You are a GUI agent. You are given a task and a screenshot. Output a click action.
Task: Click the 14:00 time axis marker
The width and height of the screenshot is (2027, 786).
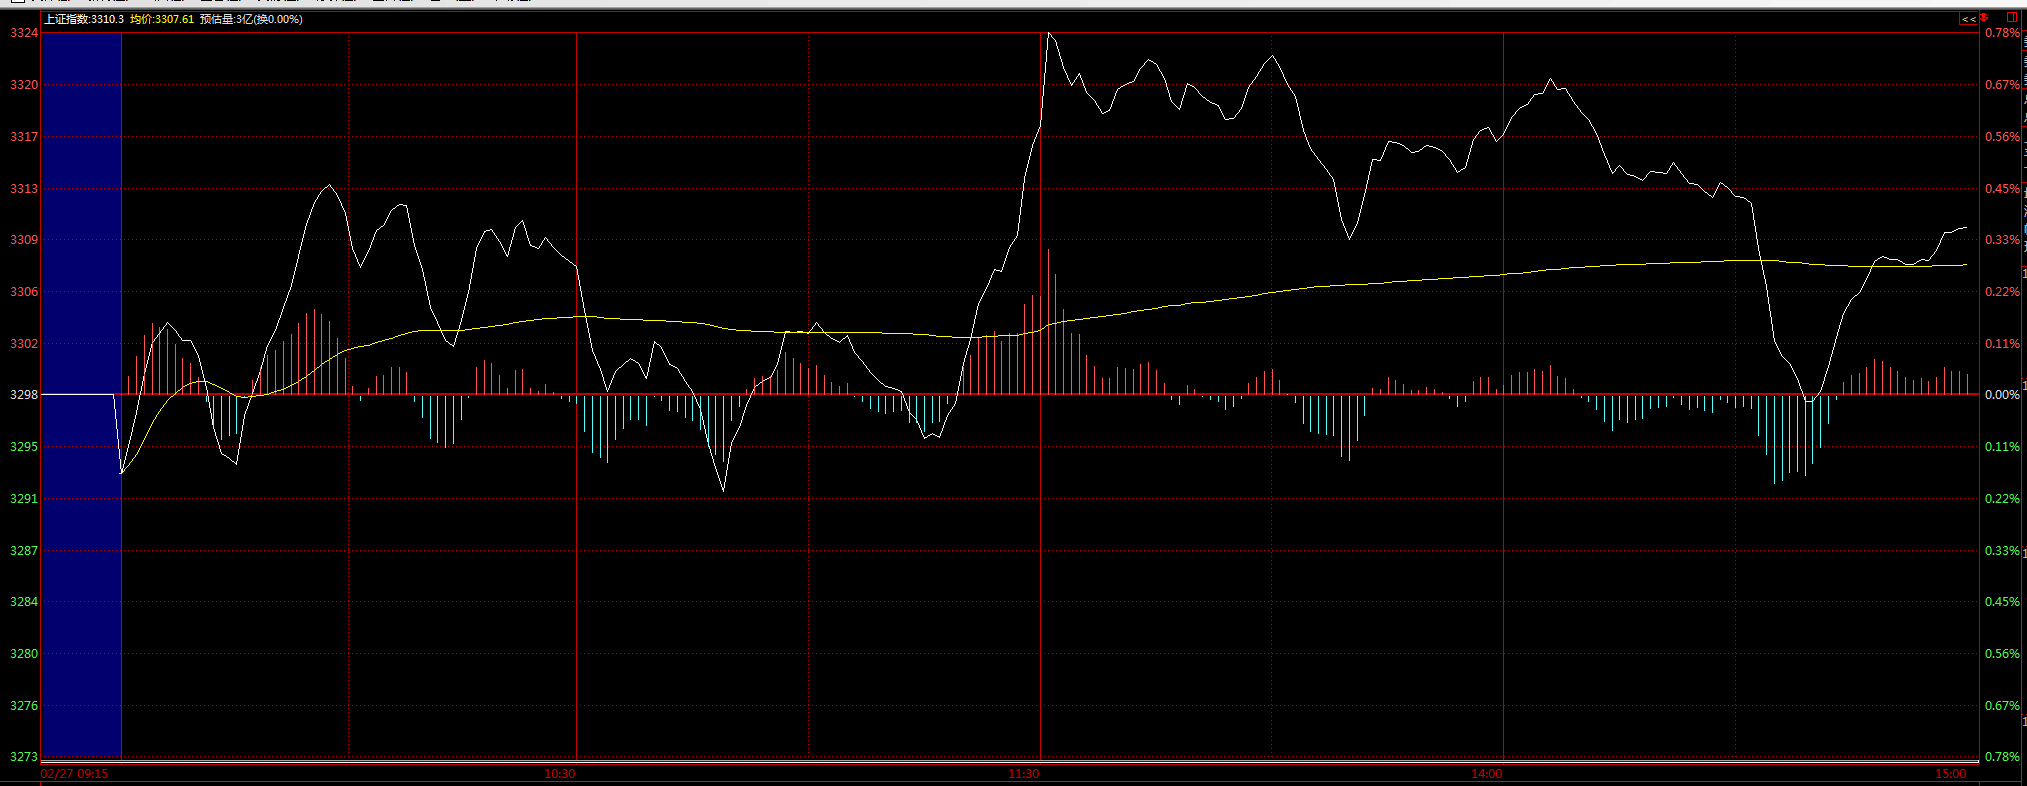point(1487,774)
